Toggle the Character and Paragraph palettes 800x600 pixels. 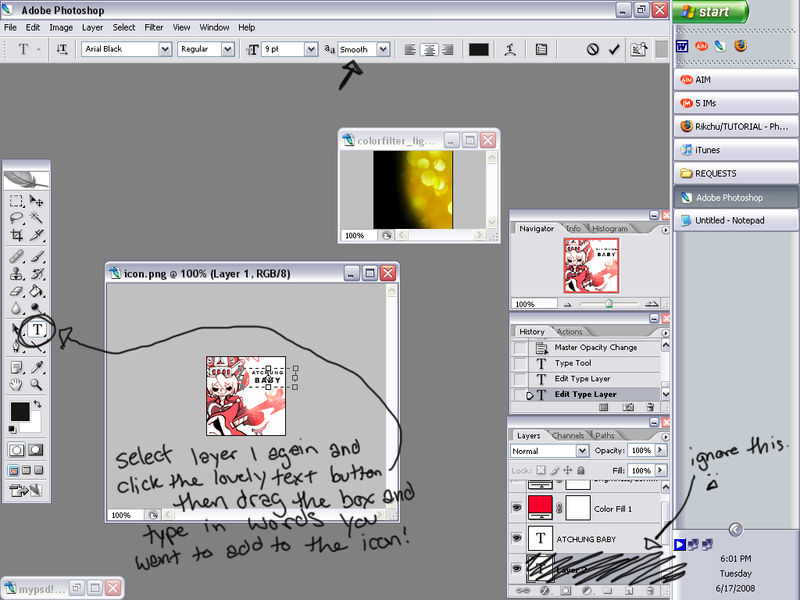(541, 49)
